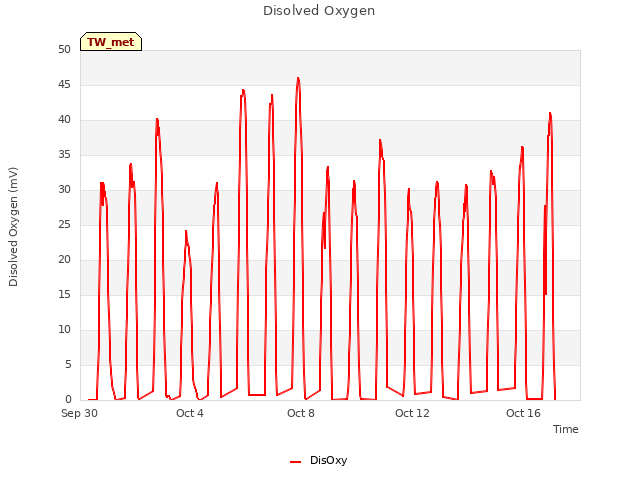Screen dimensions: 640x480
Task: Click the 40 y-axis tick label
Action: (64, 120)
